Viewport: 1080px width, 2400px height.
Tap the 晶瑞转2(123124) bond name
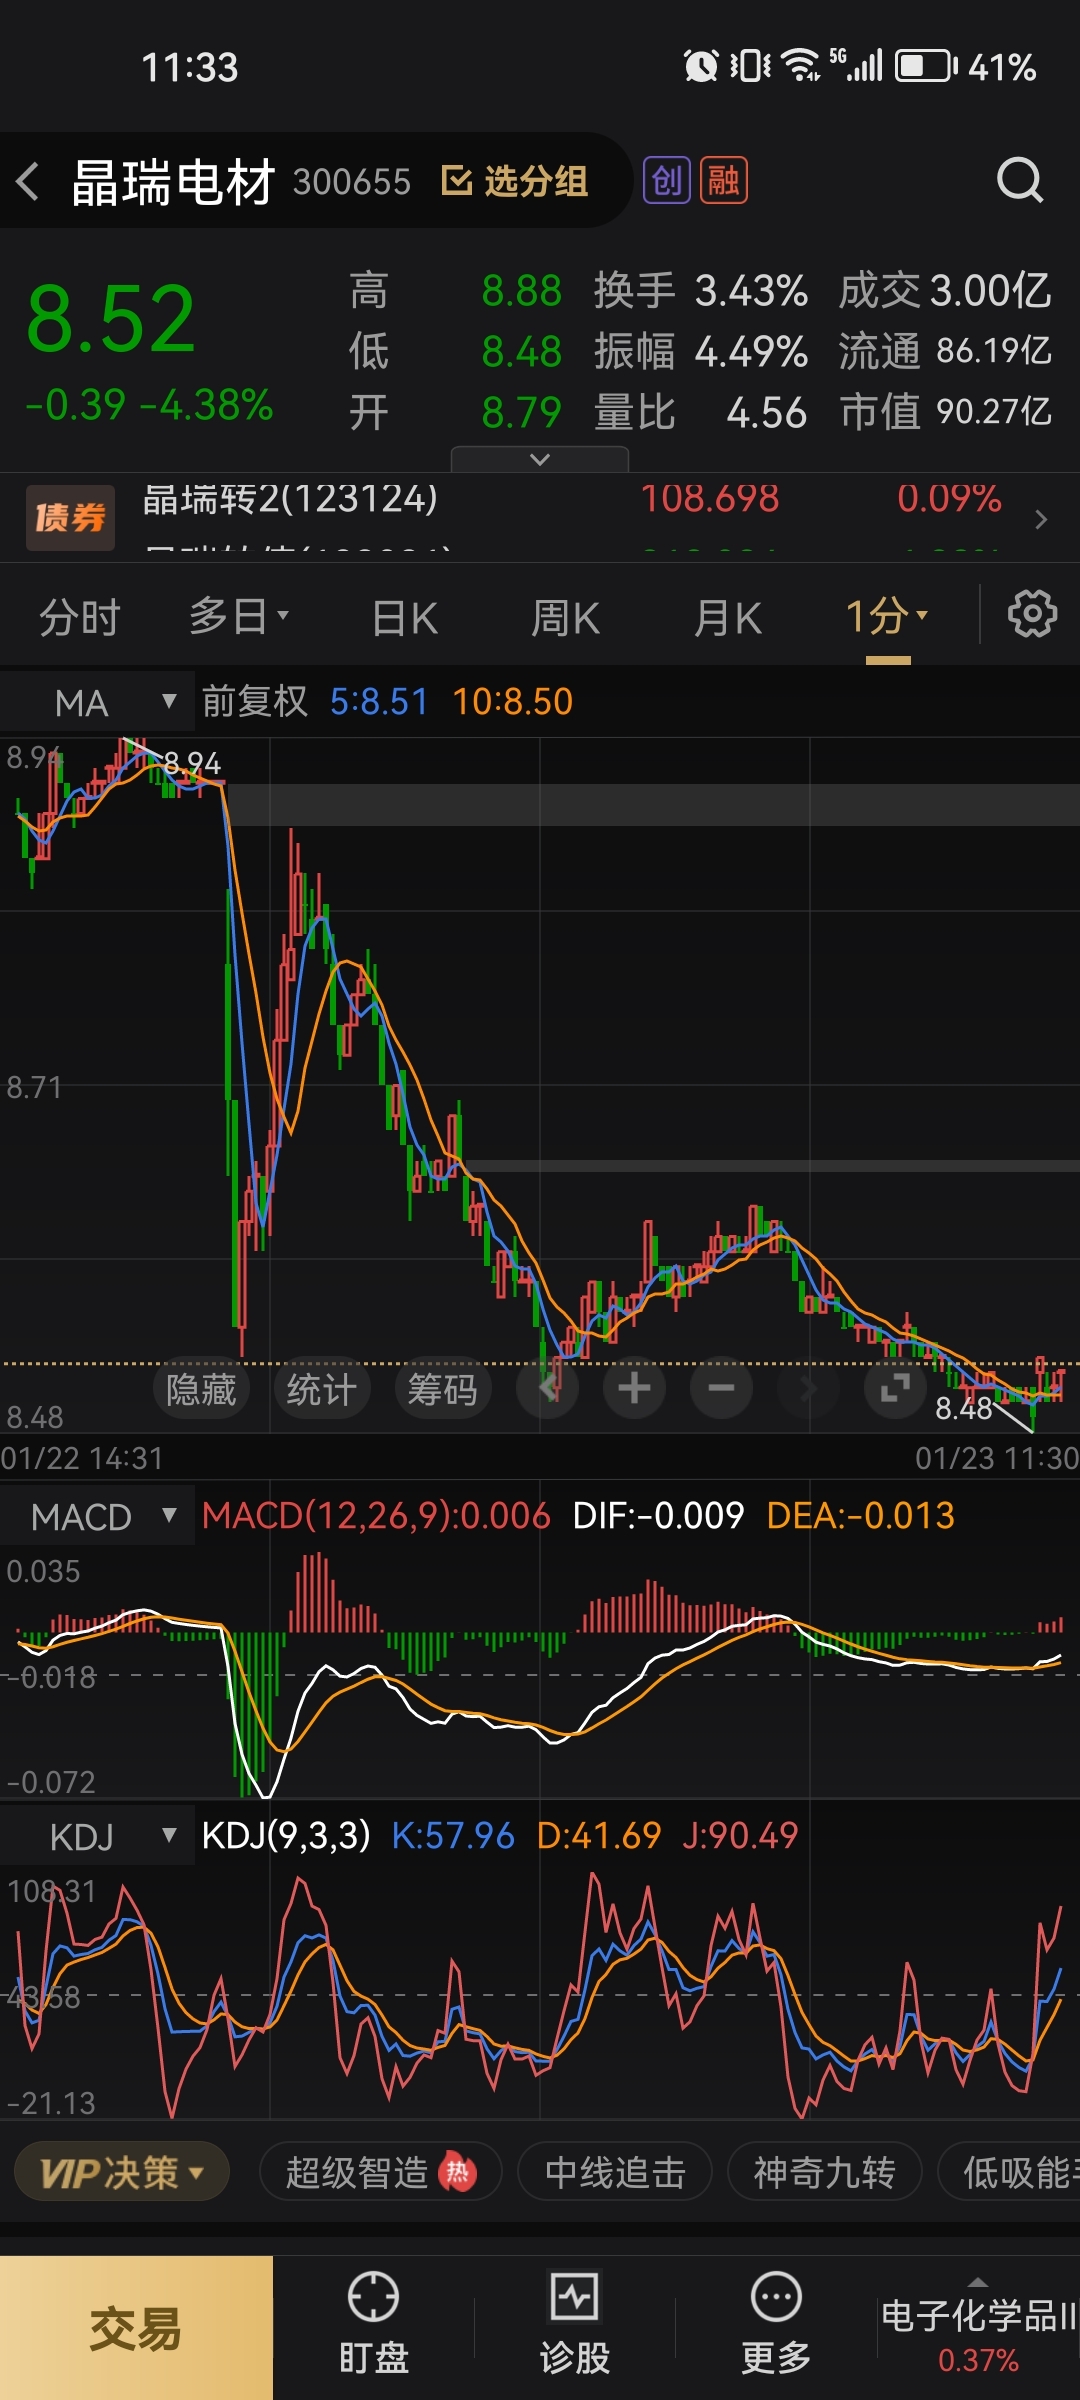pos(290,498)
